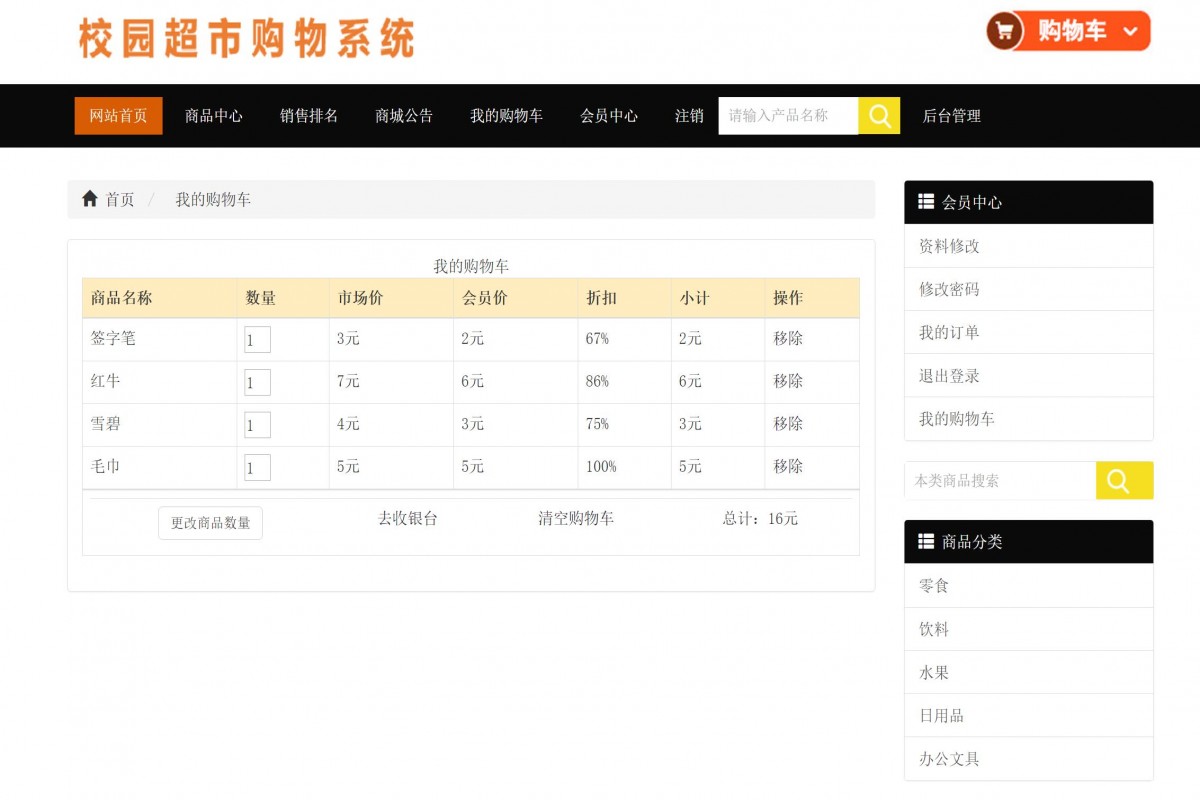Screen dimensions: 1200x800
Task: Remove 红牛 using its 移除 link
Action: click(x=786, y=381)
